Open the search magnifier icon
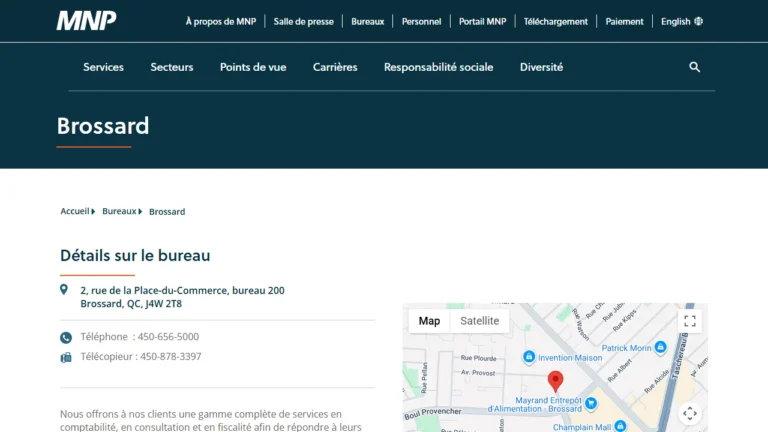This screenshot has width=768, height=432. [x=695, y=67]
